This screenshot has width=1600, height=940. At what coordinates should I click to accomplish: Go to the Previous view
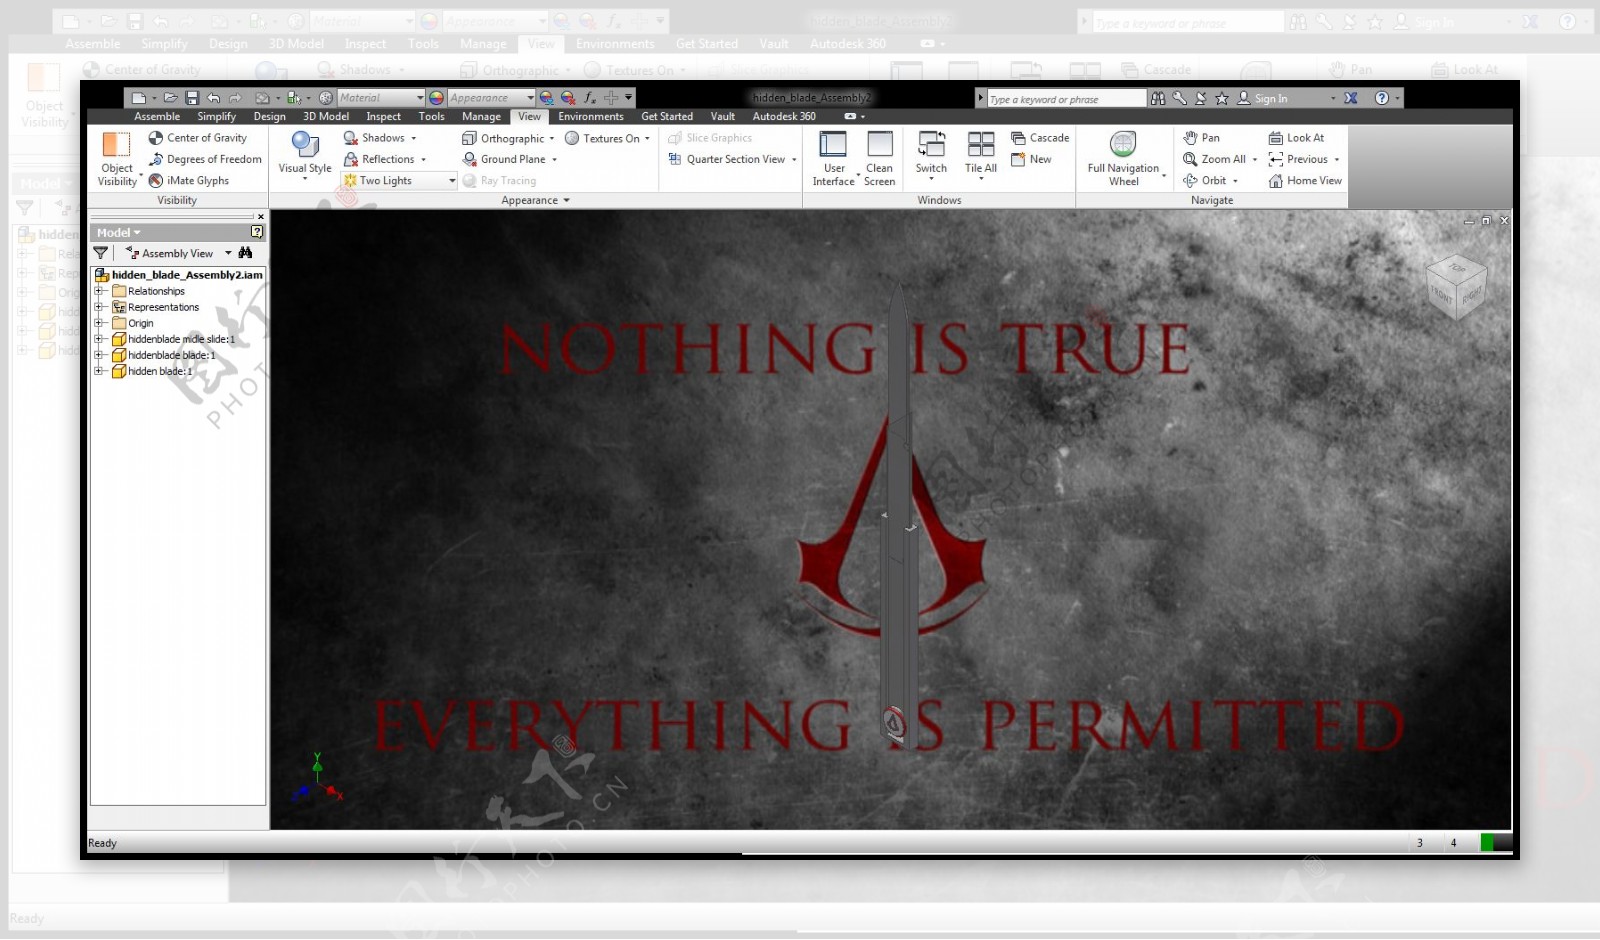pyautogui.click(x=1298, y=159)
